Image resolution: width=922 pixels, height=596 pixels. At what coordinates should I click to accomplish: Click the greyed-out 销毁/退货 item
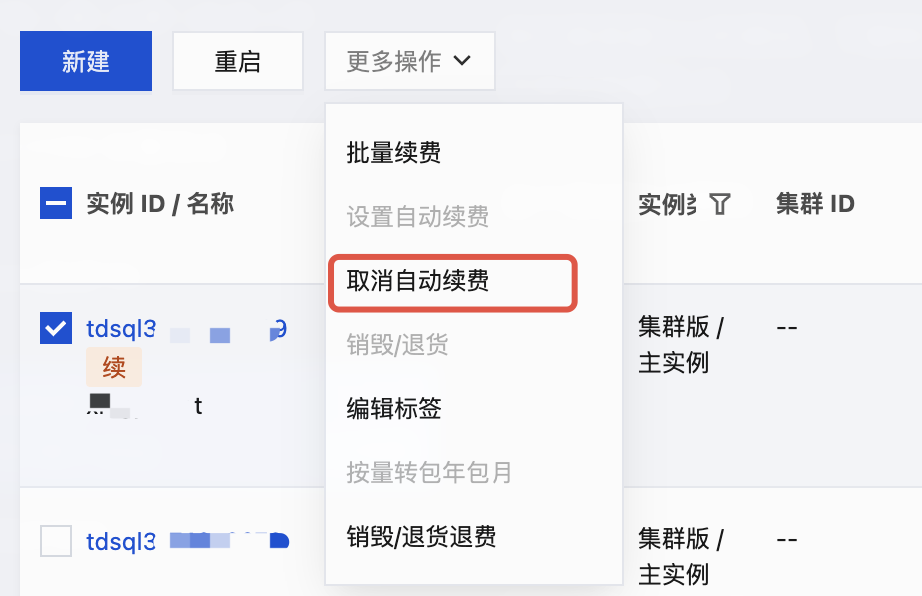point(397,345)
